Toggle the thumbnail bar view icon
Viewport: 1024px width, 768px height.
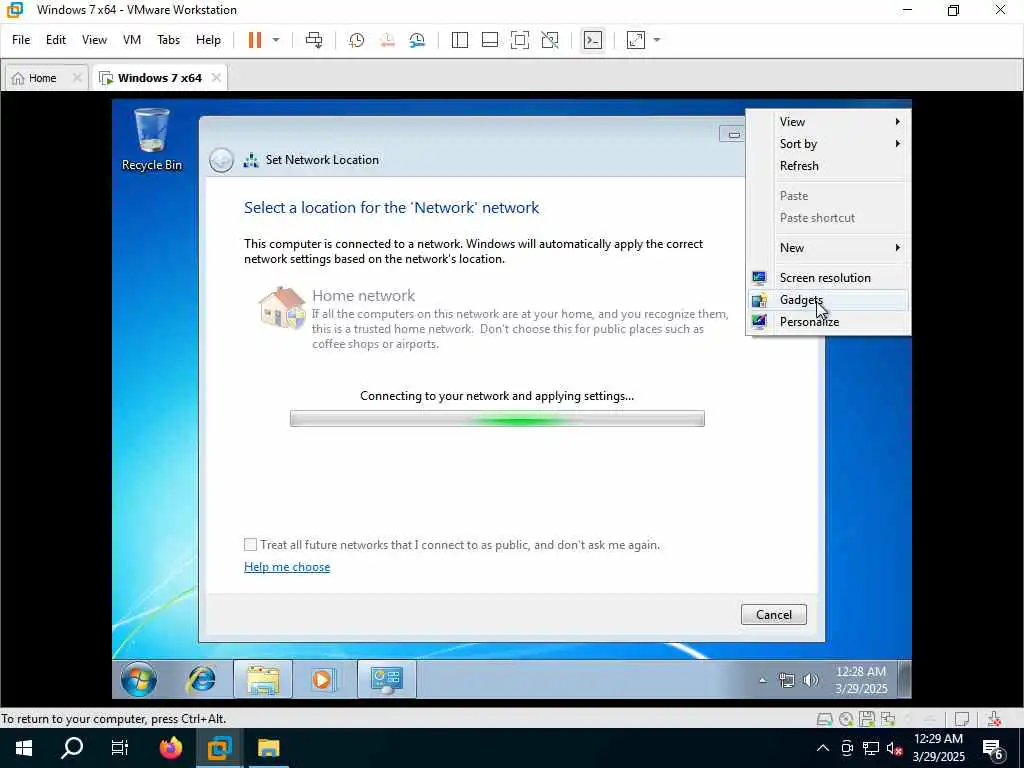[490, 40]
